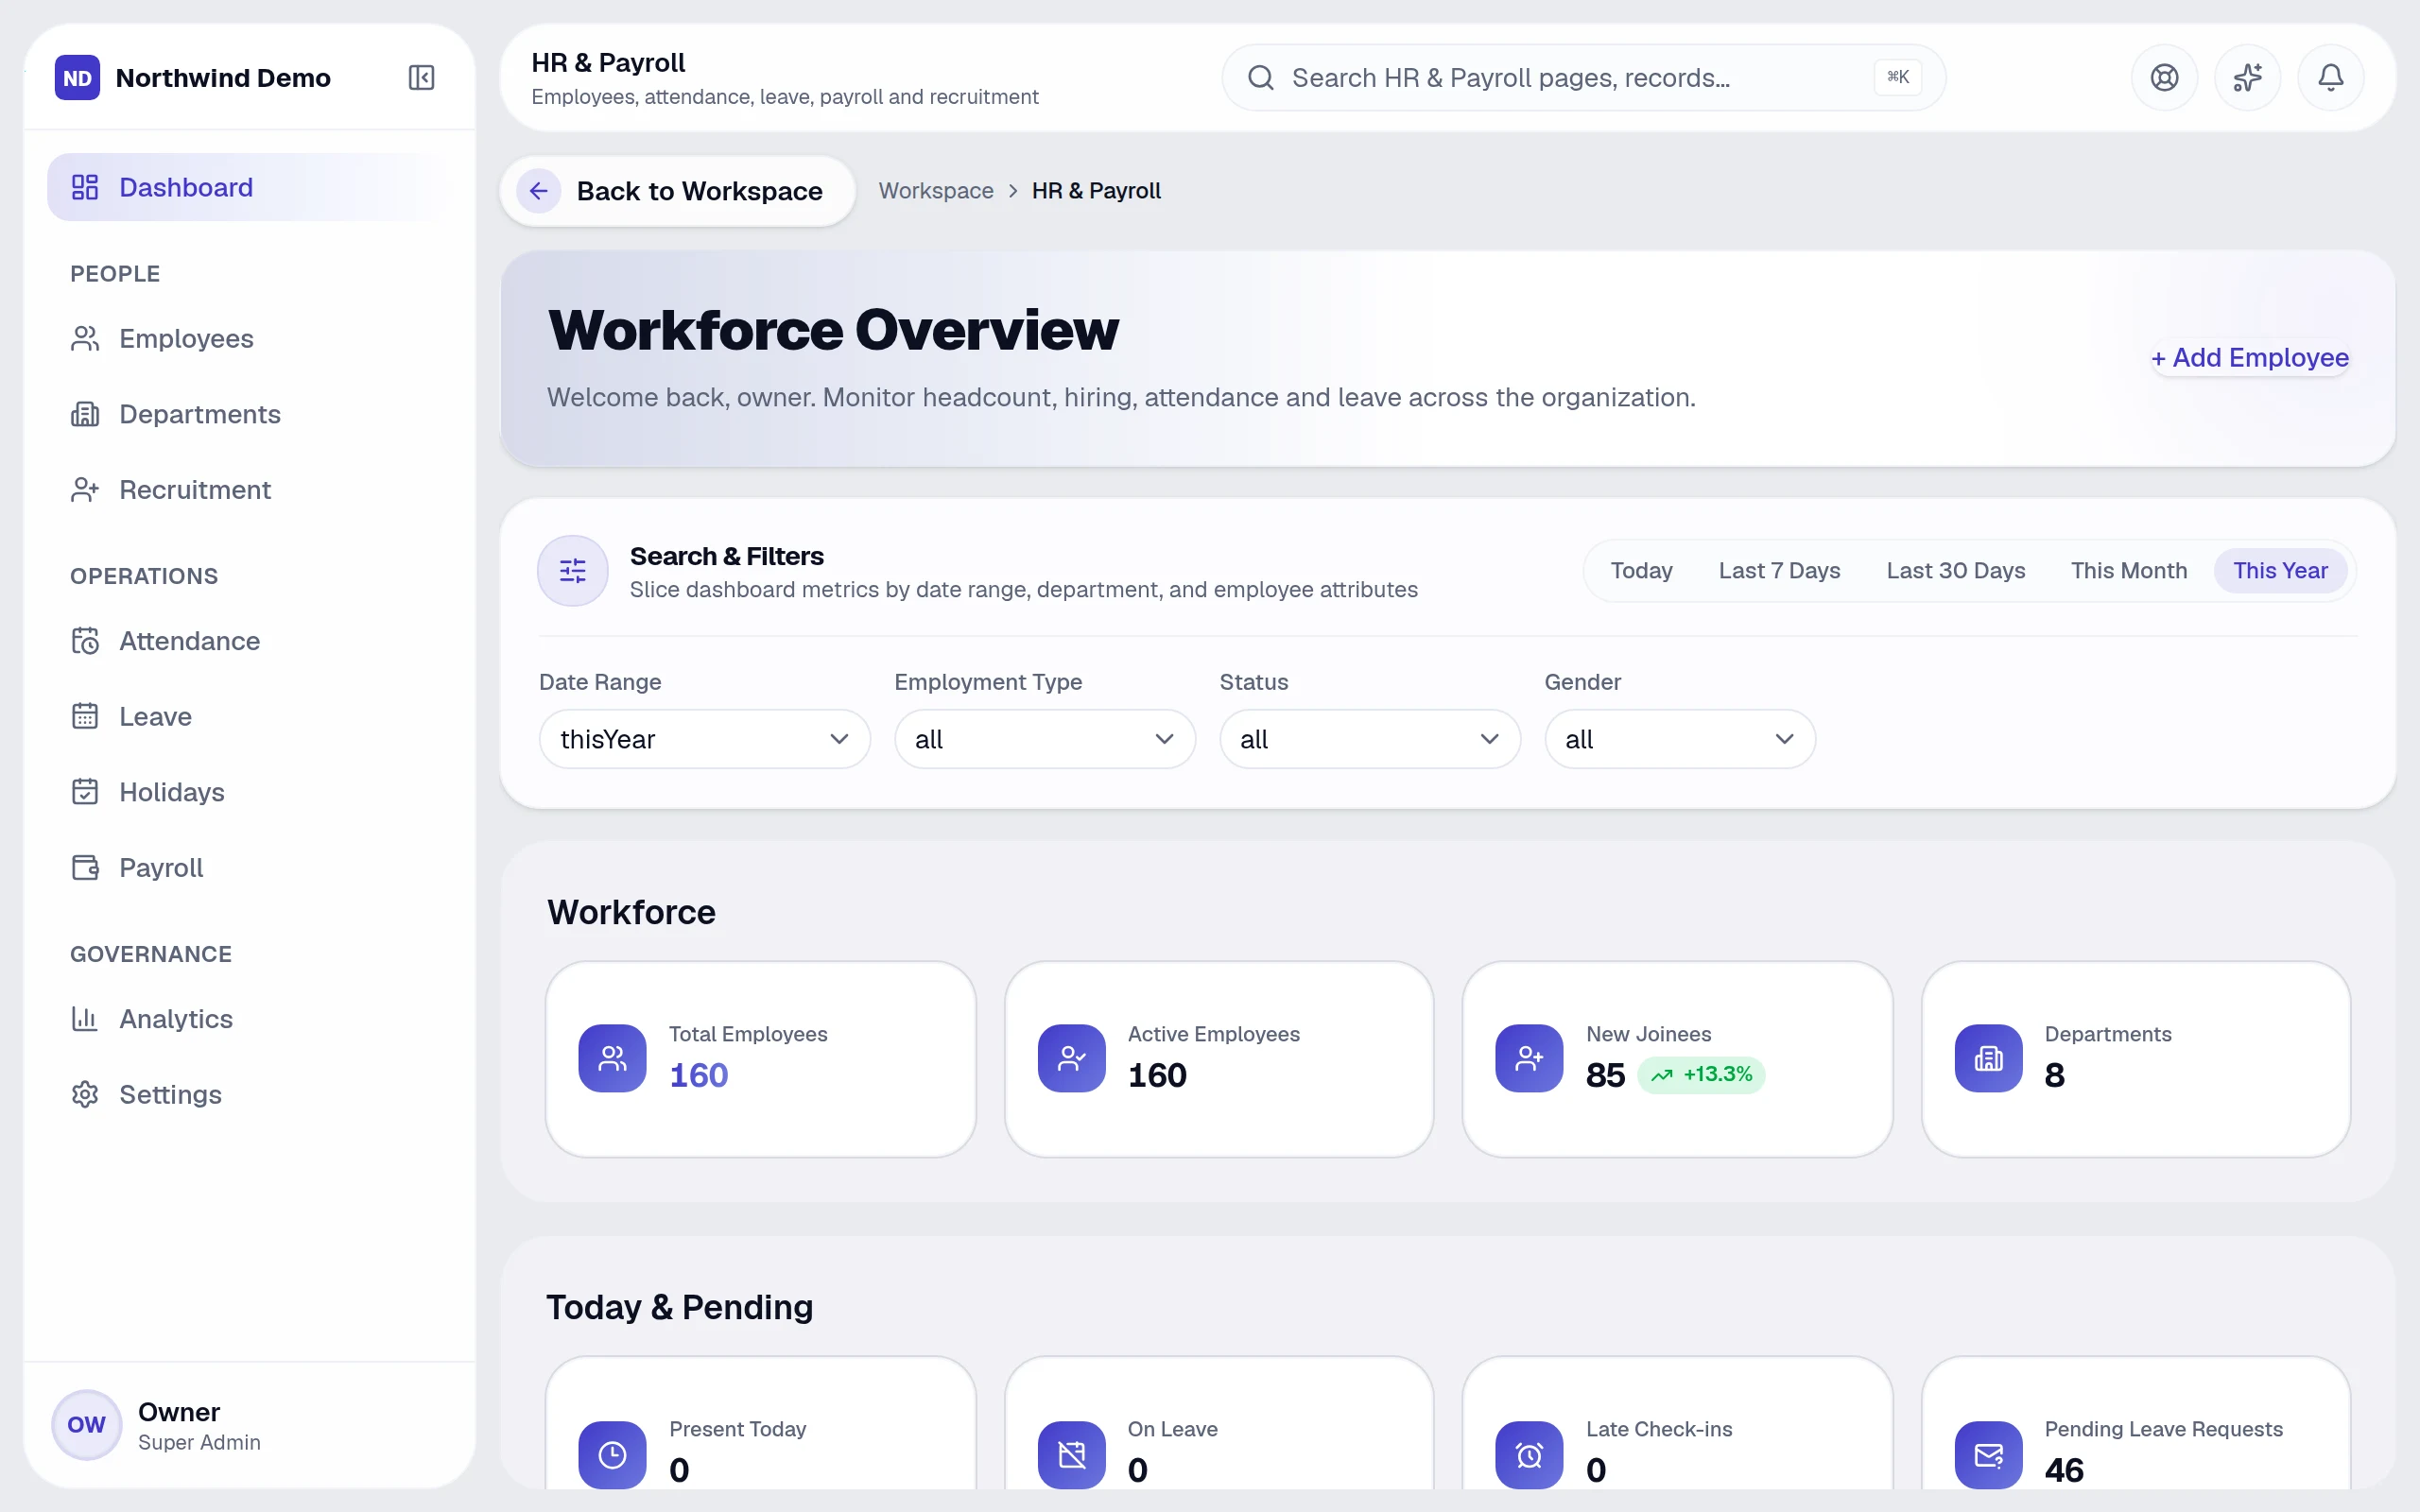Viewport: 2420px width, 1512px height.
Task: Click the Active Employees label
Action: (x=1213, y=1034)
